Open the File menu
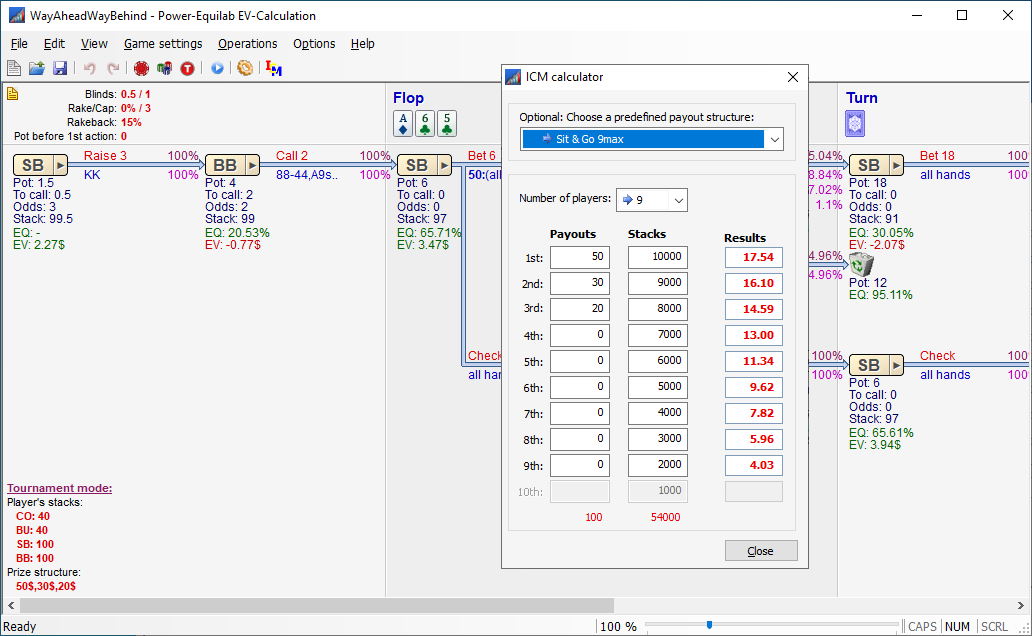 click(19, 43)
